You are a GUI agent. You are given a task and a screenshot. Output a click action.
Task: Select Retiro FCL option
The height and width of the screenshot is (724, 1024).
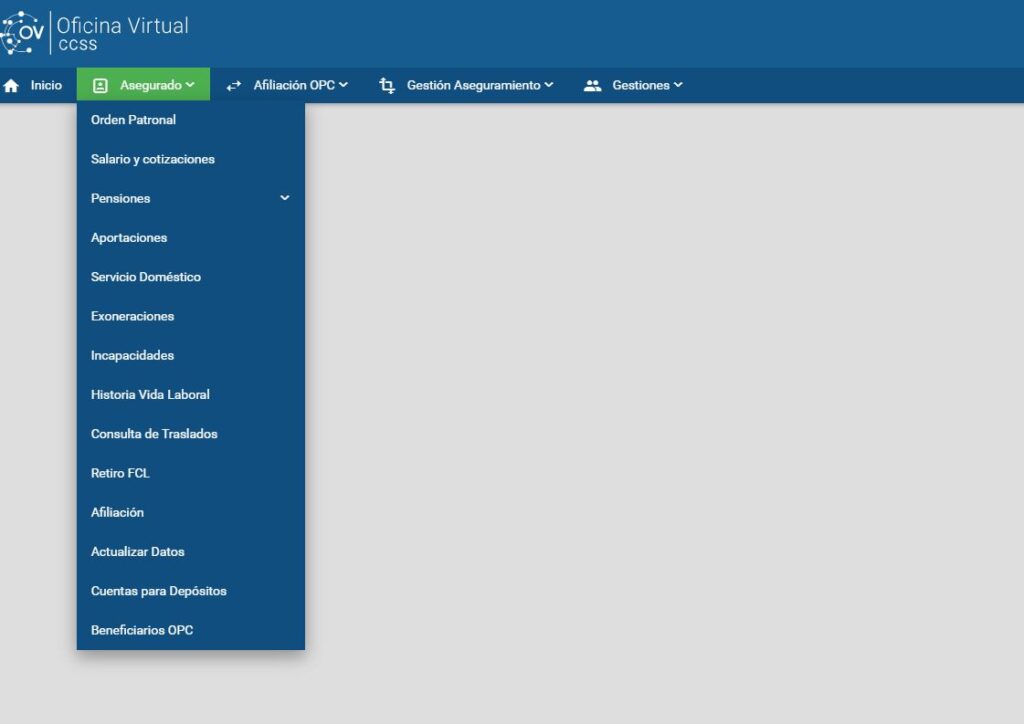pos(120,473)
